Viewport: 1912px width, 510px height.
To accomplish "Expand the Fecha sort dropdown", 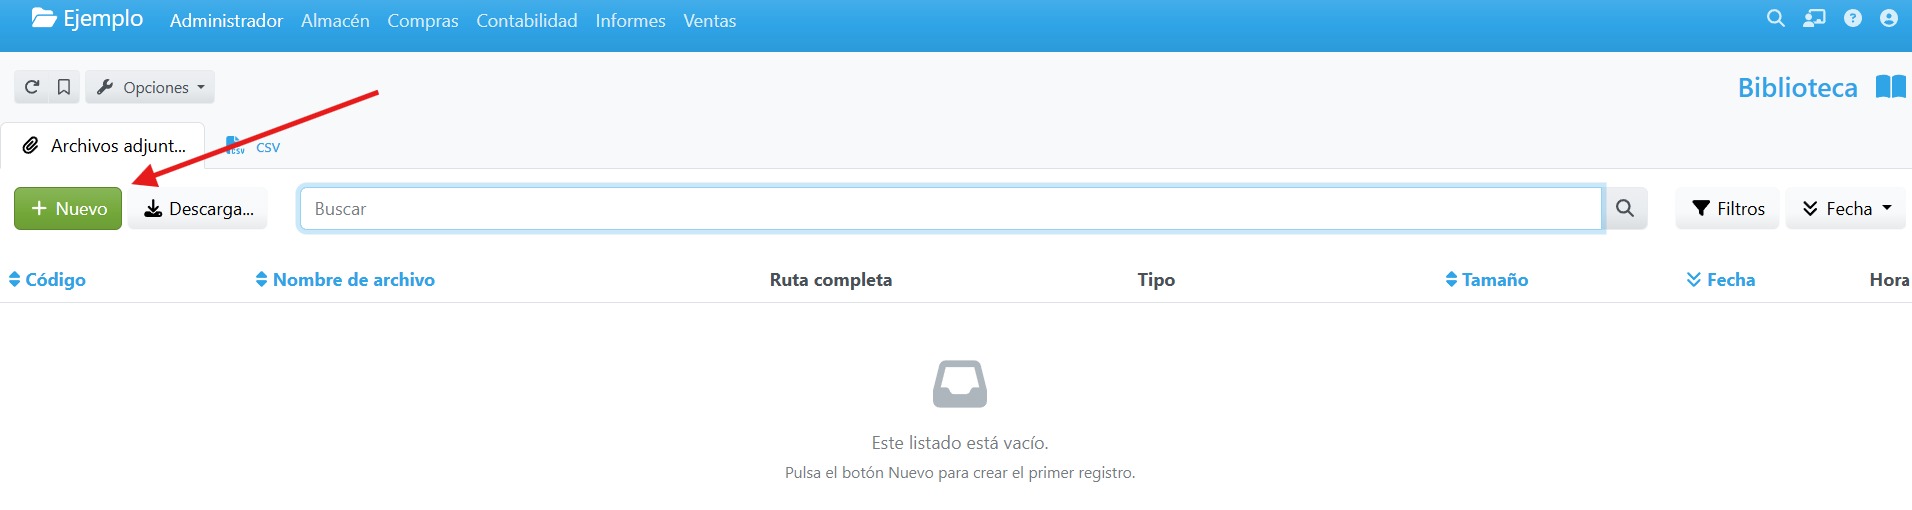I will 1846,209.
